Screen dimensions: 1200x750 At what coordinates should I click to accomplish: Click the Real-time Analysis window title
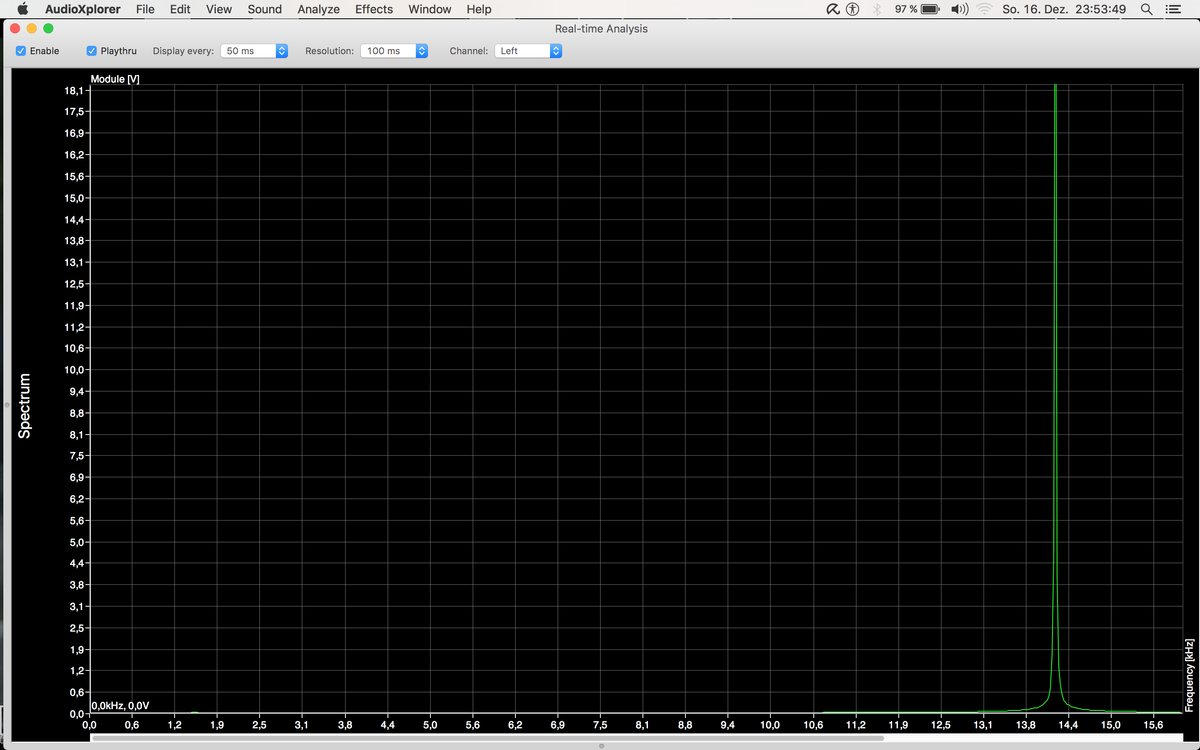pos(601,29)
